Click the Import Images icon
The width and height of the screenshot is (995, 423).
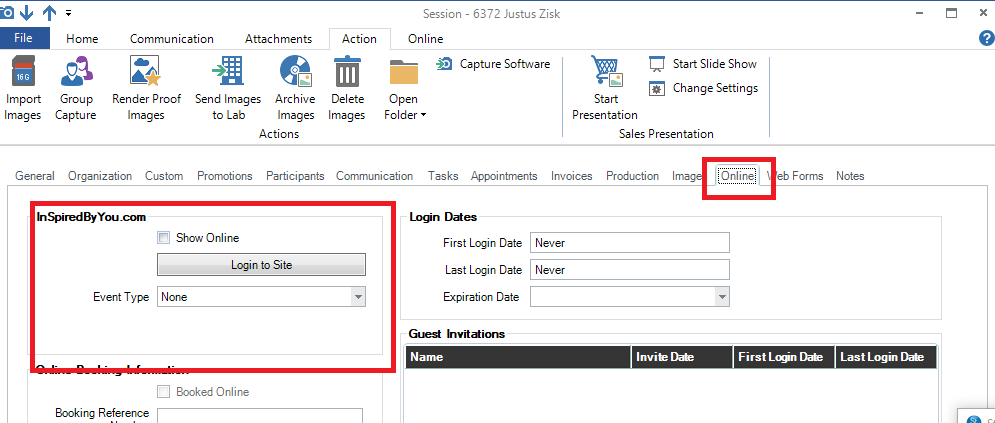point(23,74)
